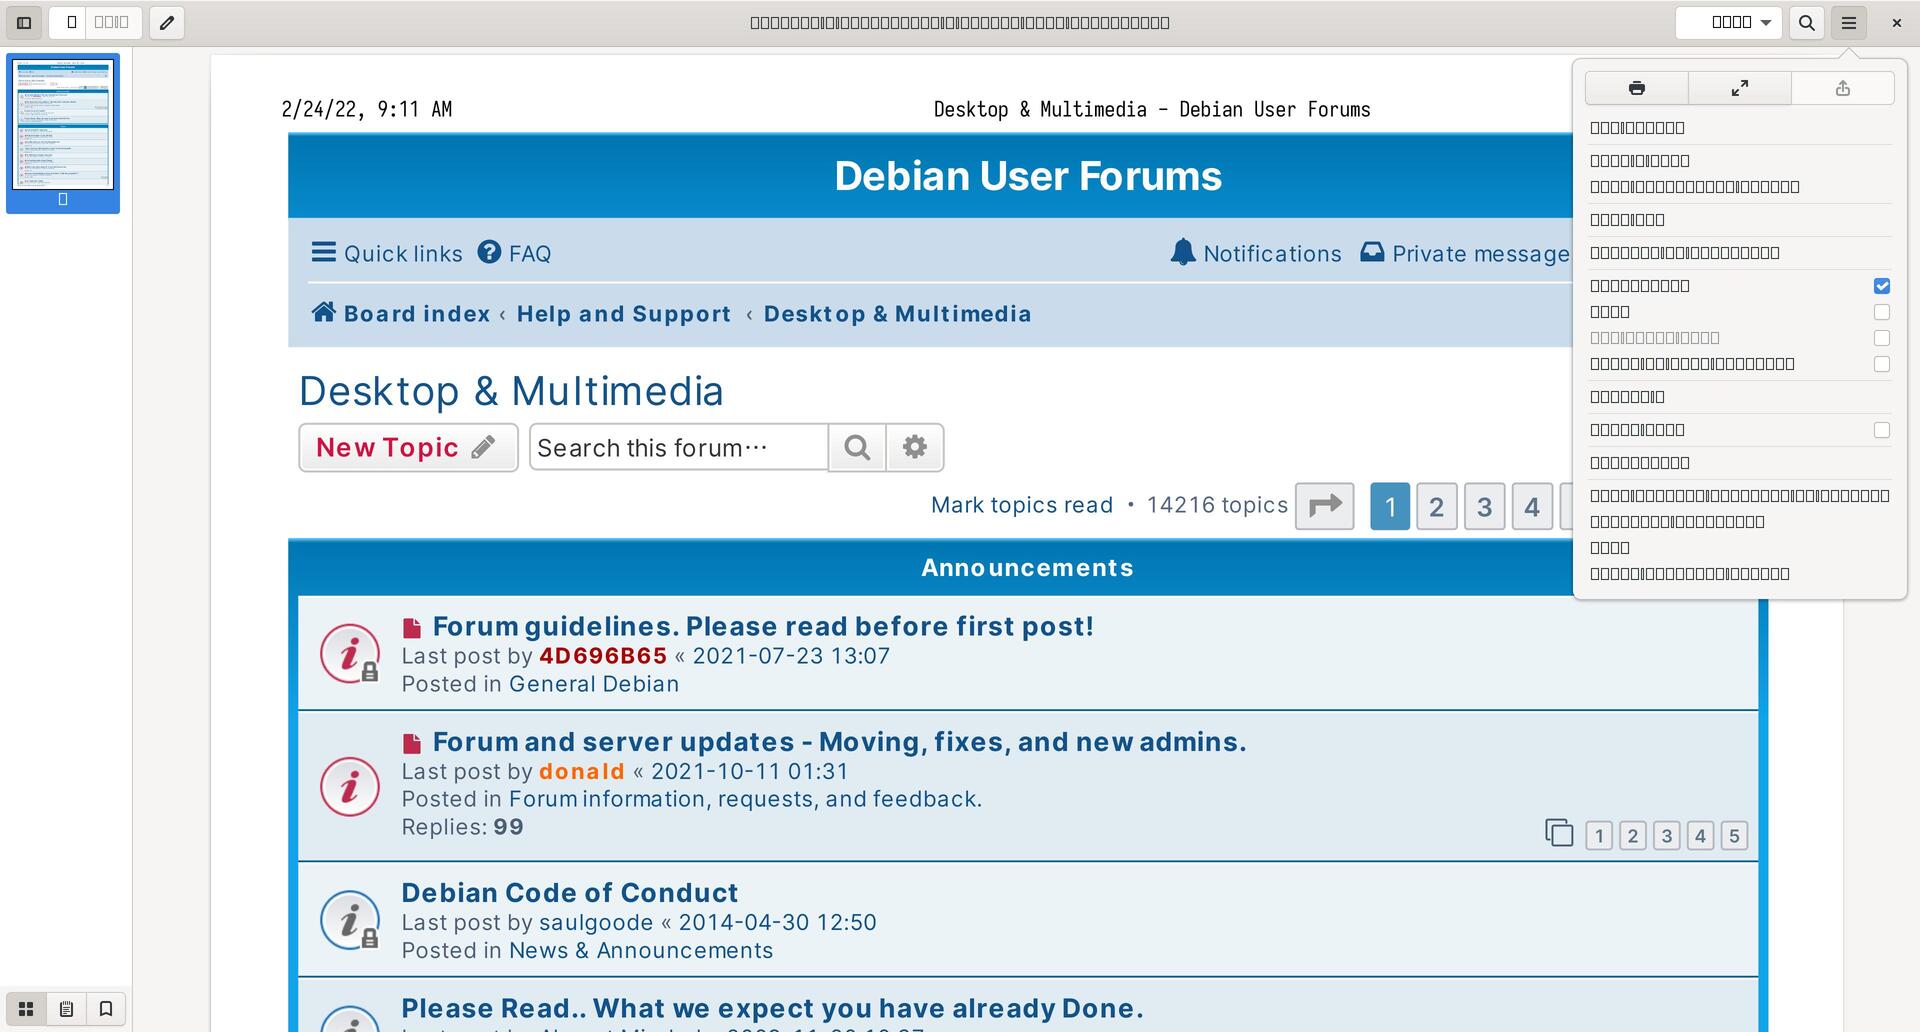
Task: Print the document via printer icon
Action: (1637, 88)
